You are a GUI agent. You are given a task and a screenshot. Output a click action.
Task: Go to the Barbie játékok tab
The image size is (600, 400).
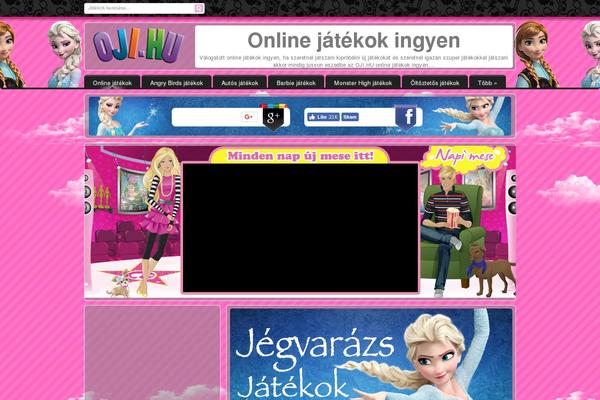point(296,83)
